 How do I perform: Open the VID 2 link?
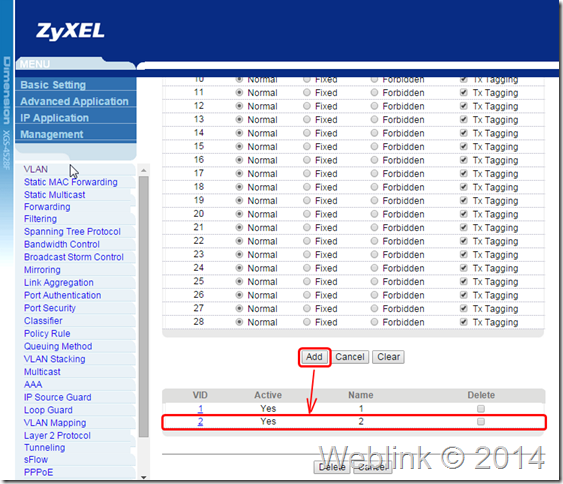(x=200, y=422)
